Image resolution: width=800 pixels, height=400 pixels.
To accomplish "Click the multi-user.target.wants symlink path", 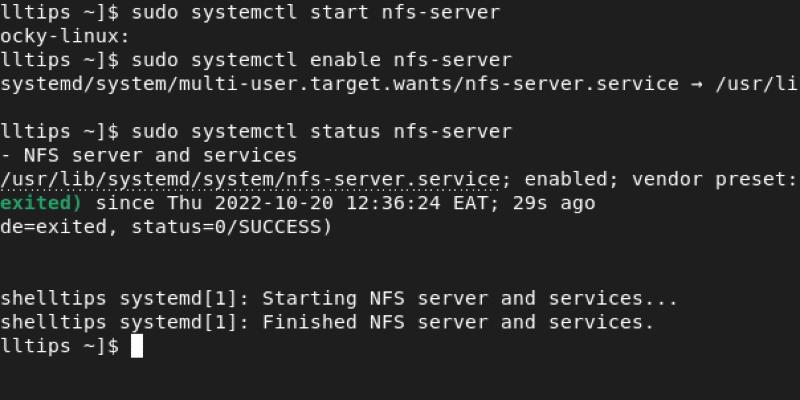I will [x=340, y=84].
